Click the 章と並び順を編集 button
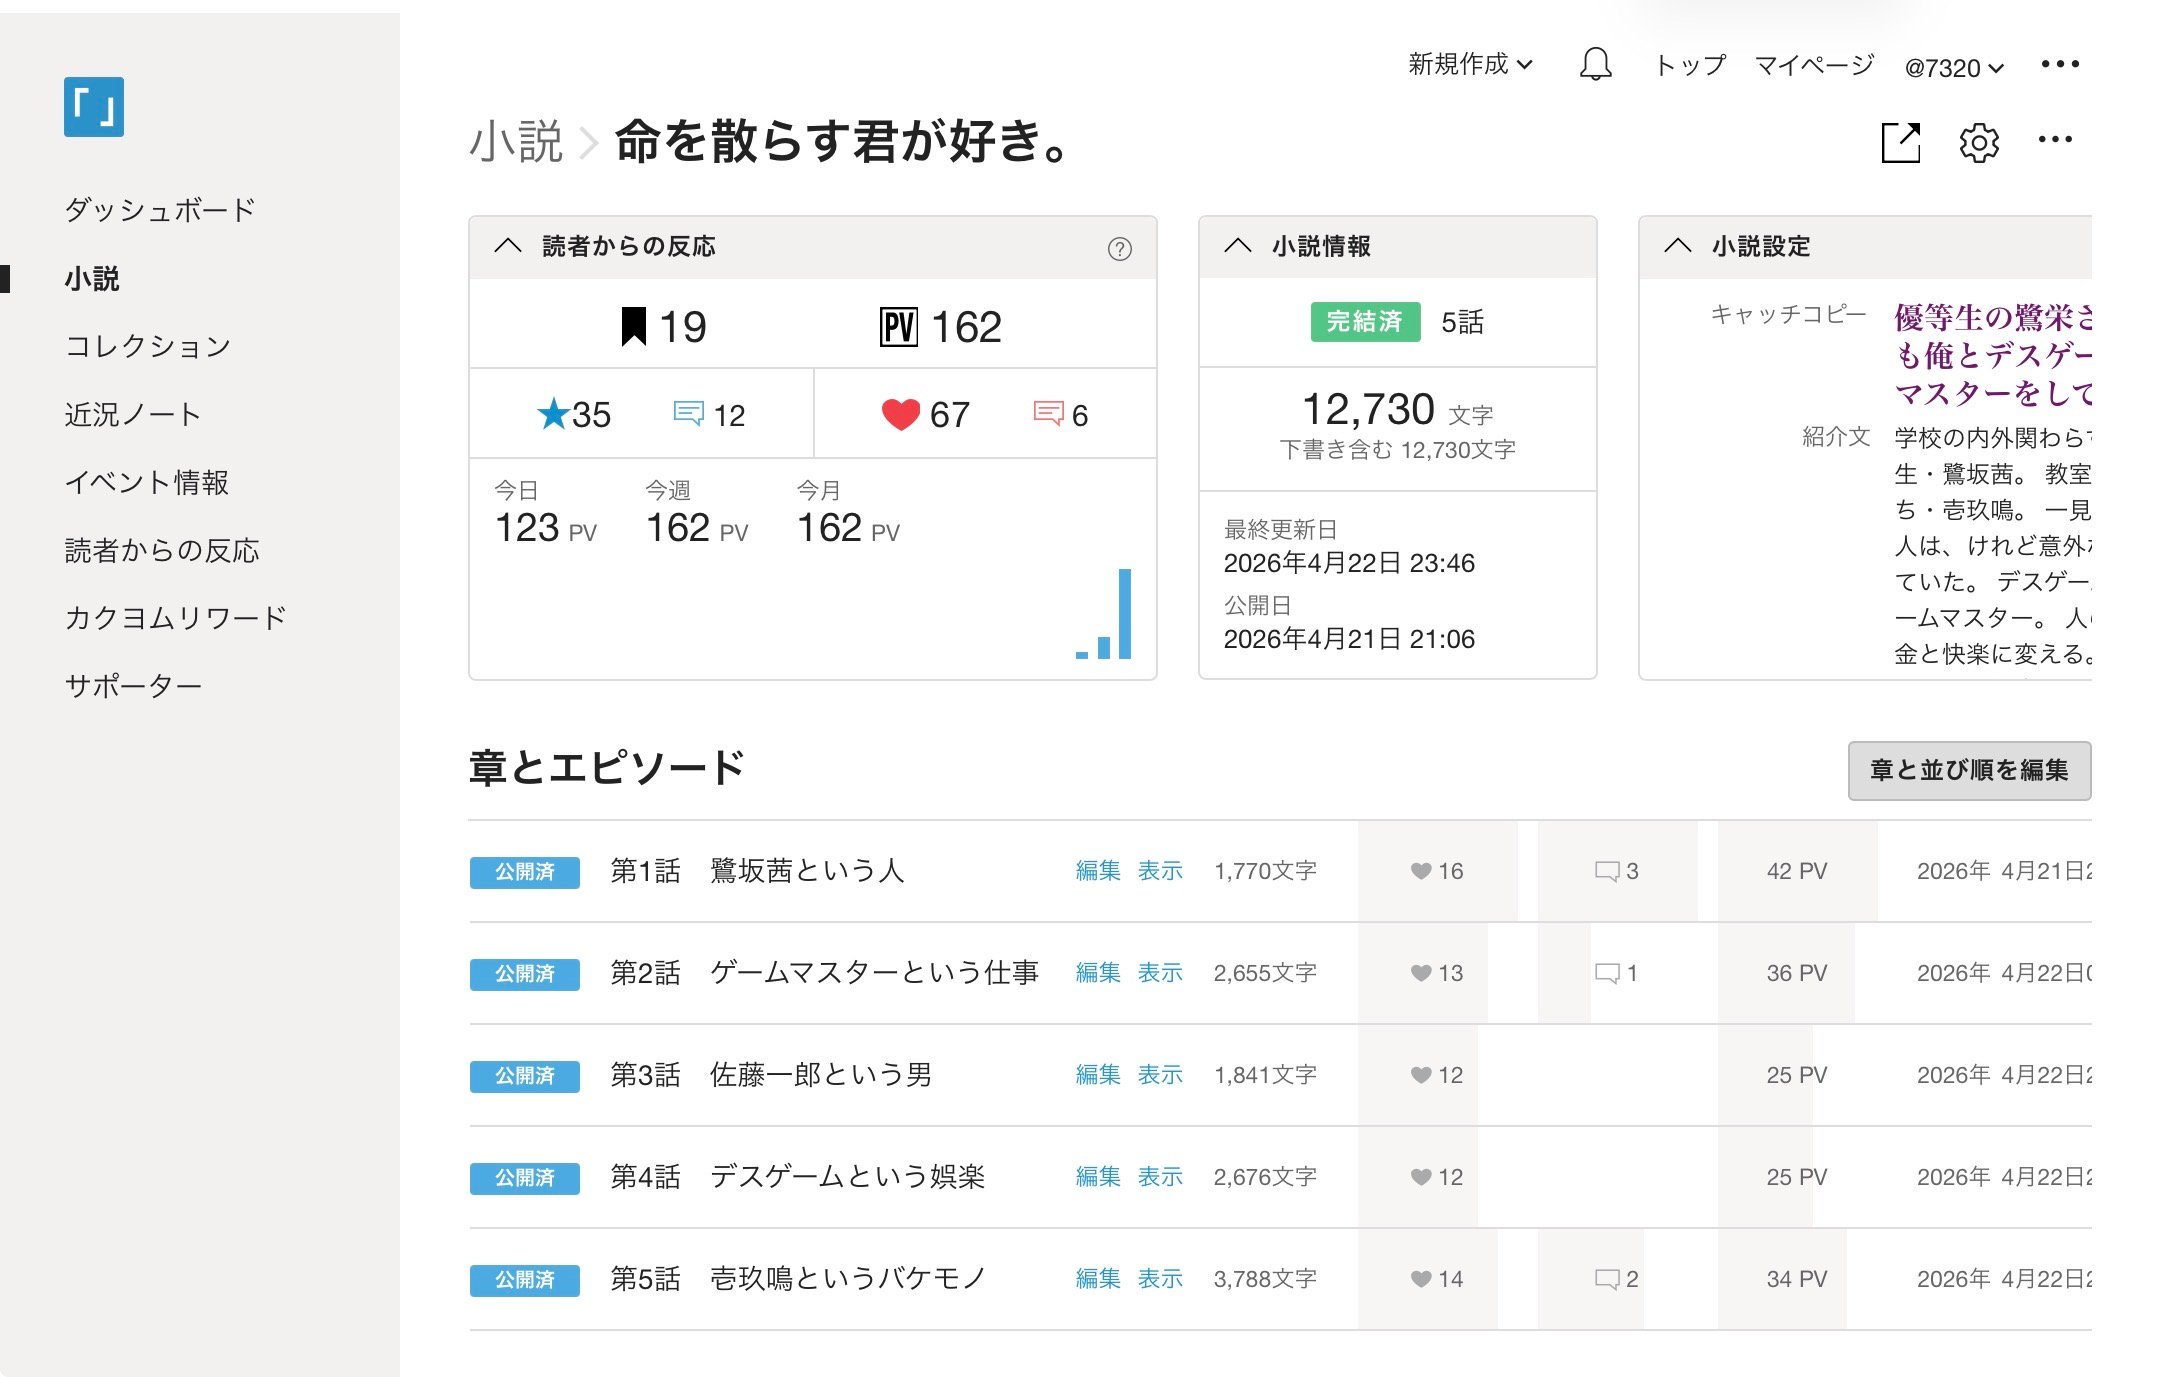Image resolution: width=2160 pixels, height=1377 pixels. pyautogui.click(x=1969, y=770)
